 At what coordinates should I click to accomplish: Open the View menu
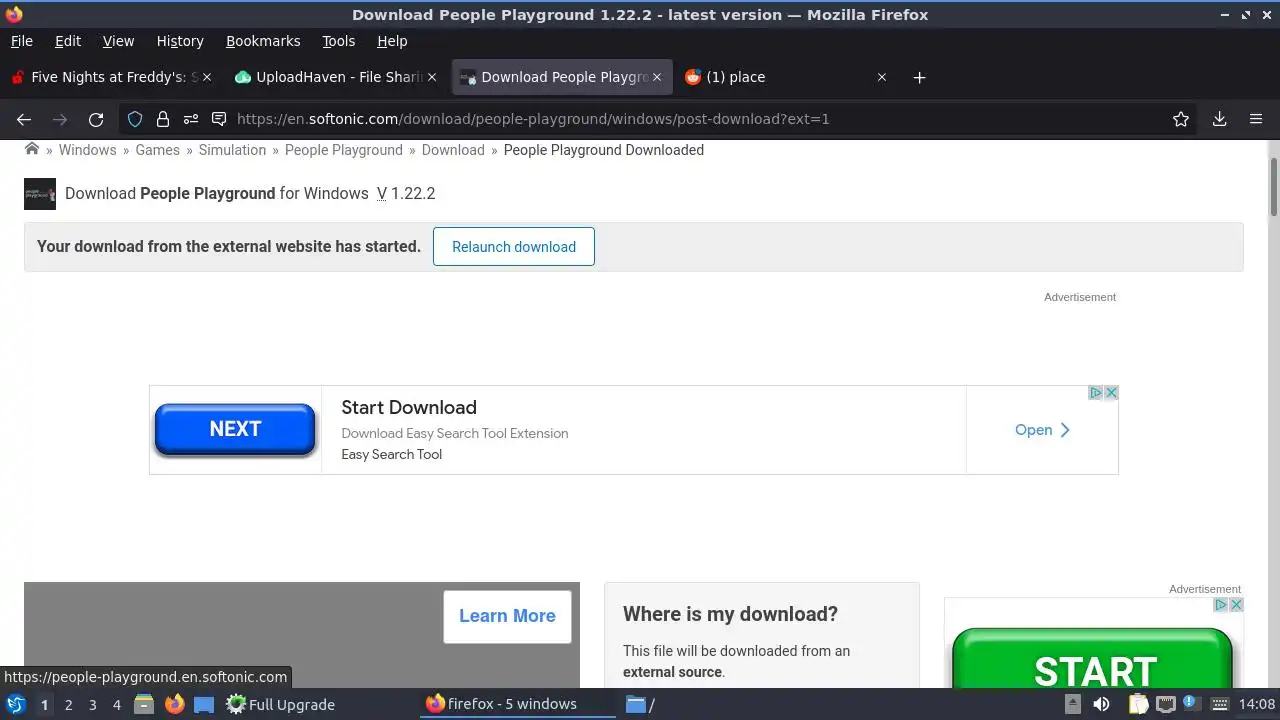tap(118, 41)
